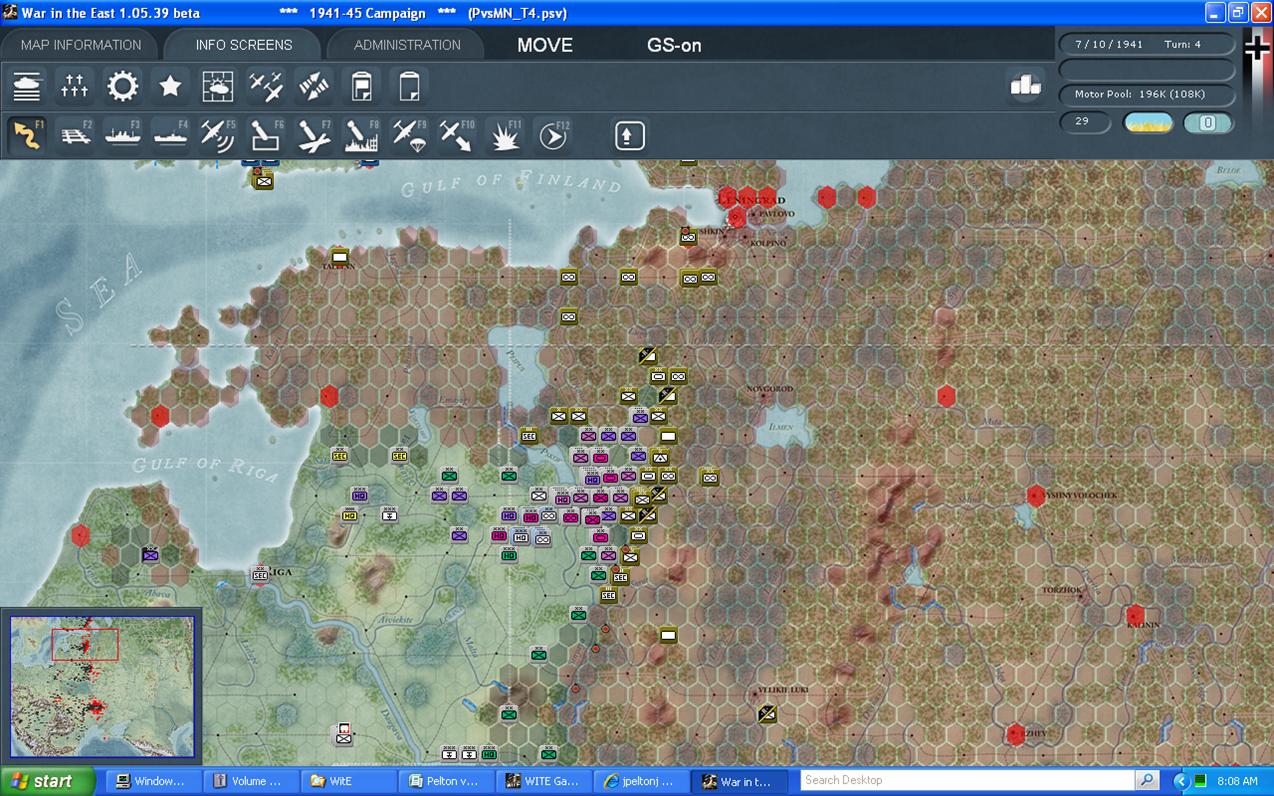
Task: Select Air Recon mode F5
Action: pos(218,135)
